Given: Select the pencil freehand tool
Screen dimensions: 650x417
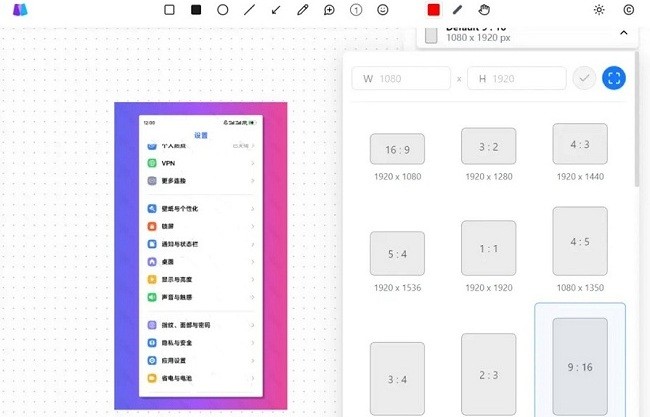Looking at the screenshot, I should 303,10.
